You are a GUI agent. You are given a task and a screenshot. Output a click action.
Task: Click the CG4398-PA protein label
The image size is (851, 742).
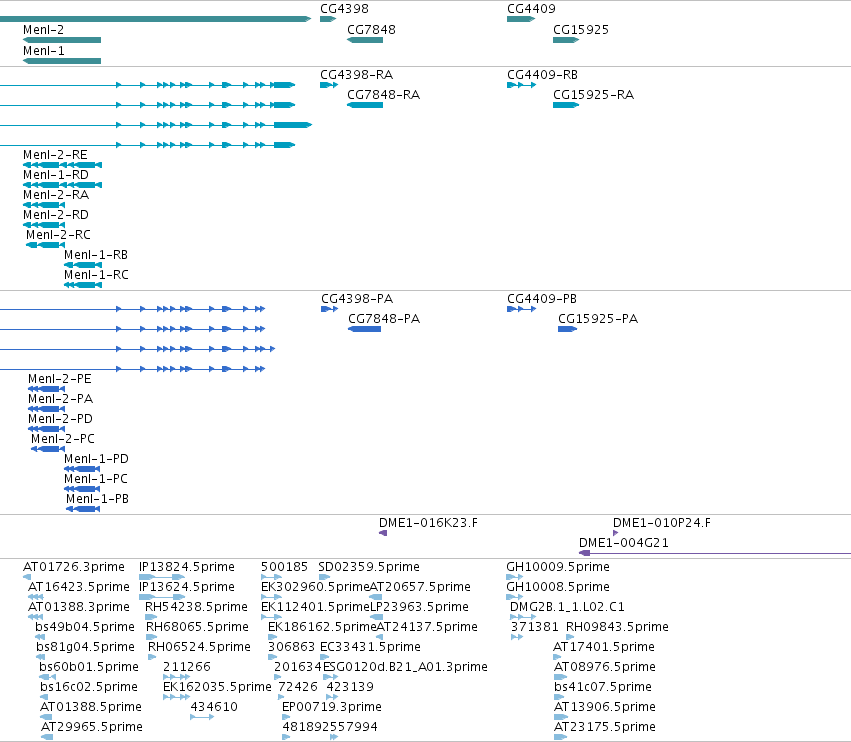(357, 299)
